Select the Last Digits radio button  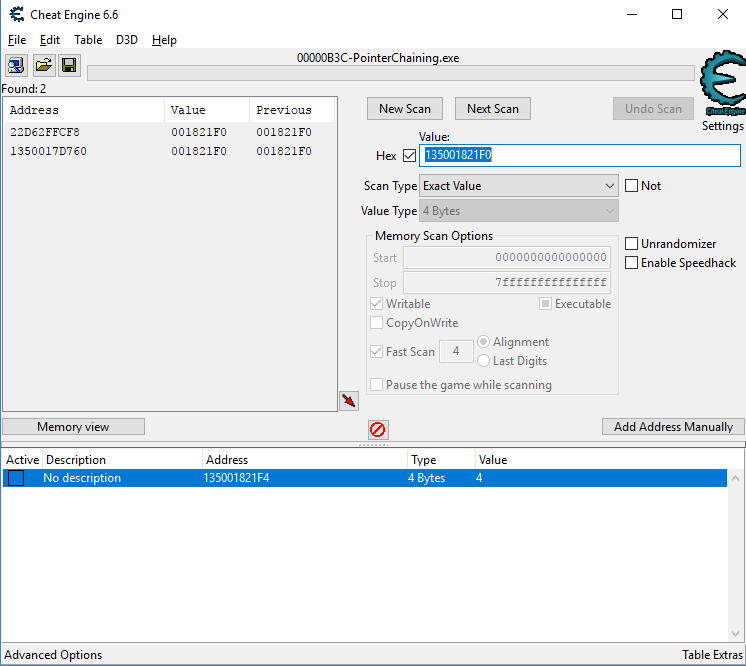point(483,361)
